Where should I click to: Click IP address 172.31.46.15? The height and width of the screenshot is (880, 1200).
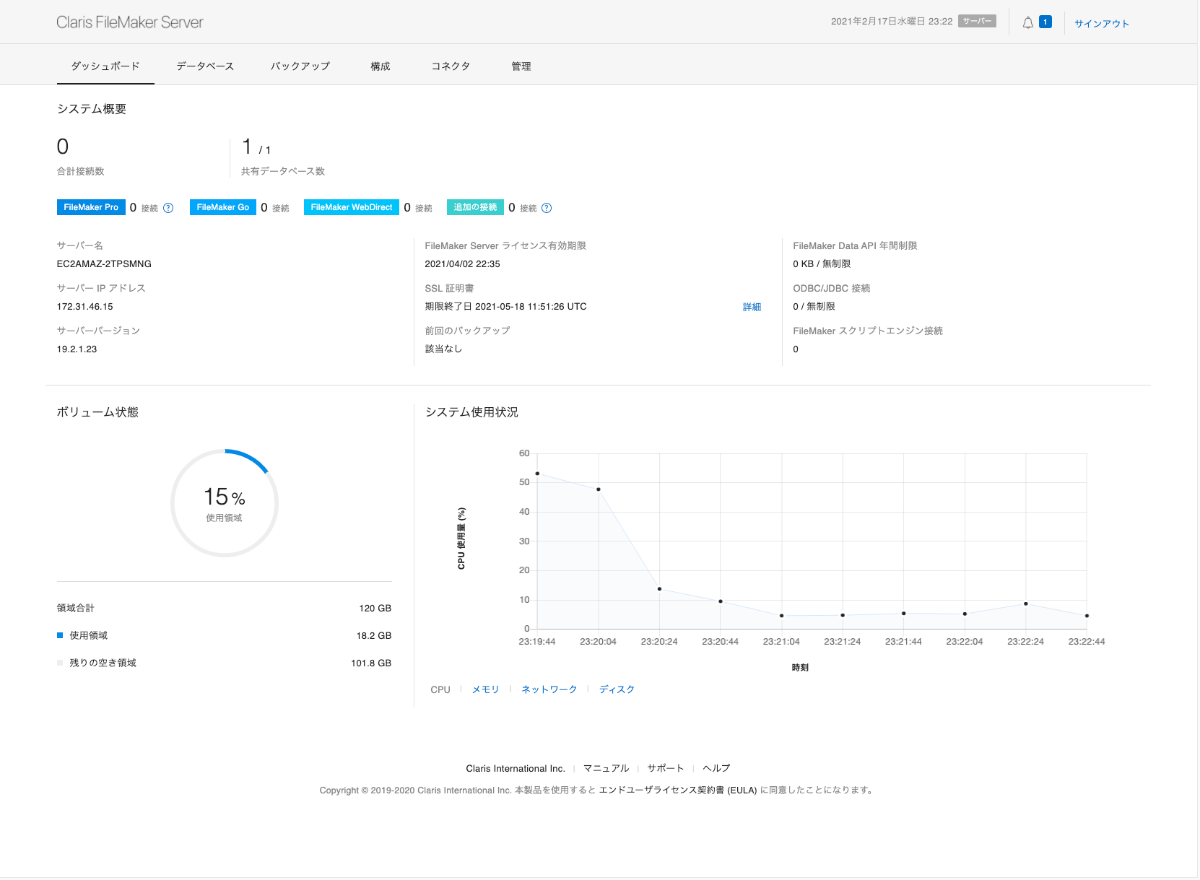[x=85, y=307]
